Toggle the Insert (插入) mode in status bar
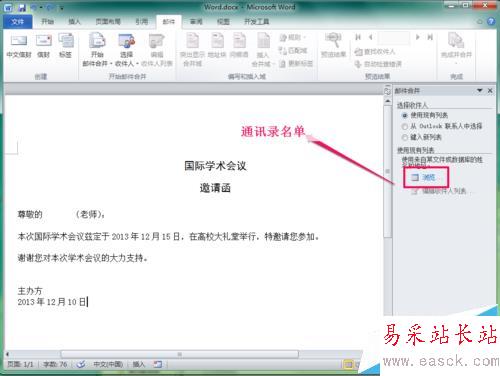Viewport: 500px width, 376px height. [x=139, y=364]
